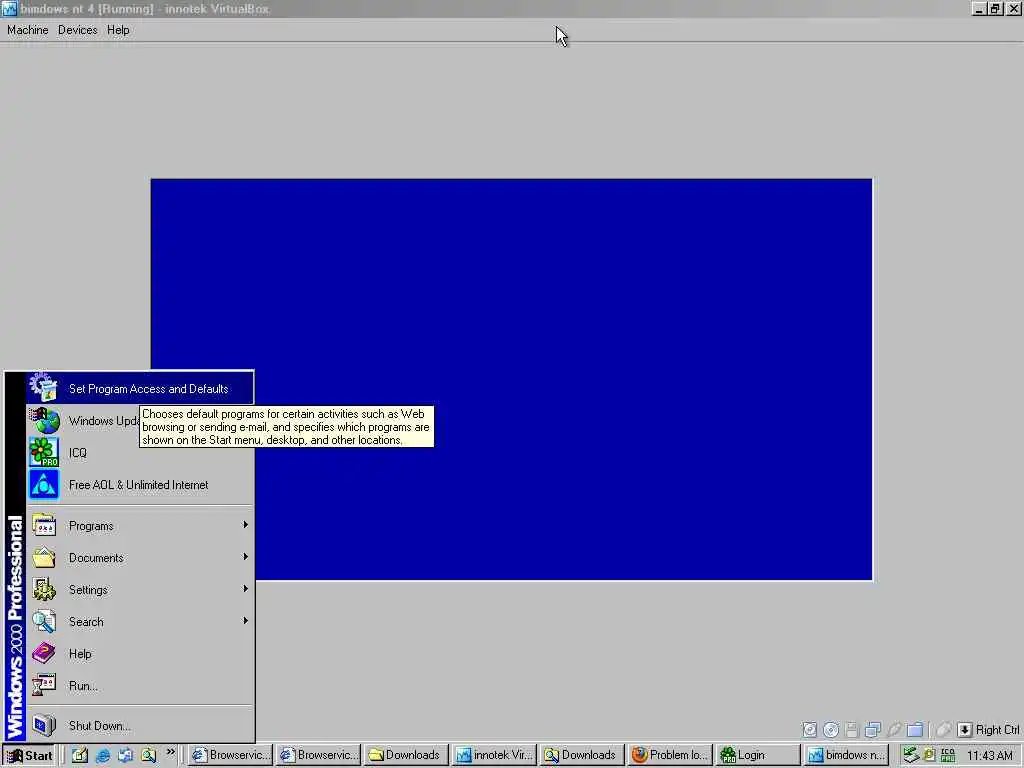Click VirtualBox mouse capture status icon

tap(943, 729)
